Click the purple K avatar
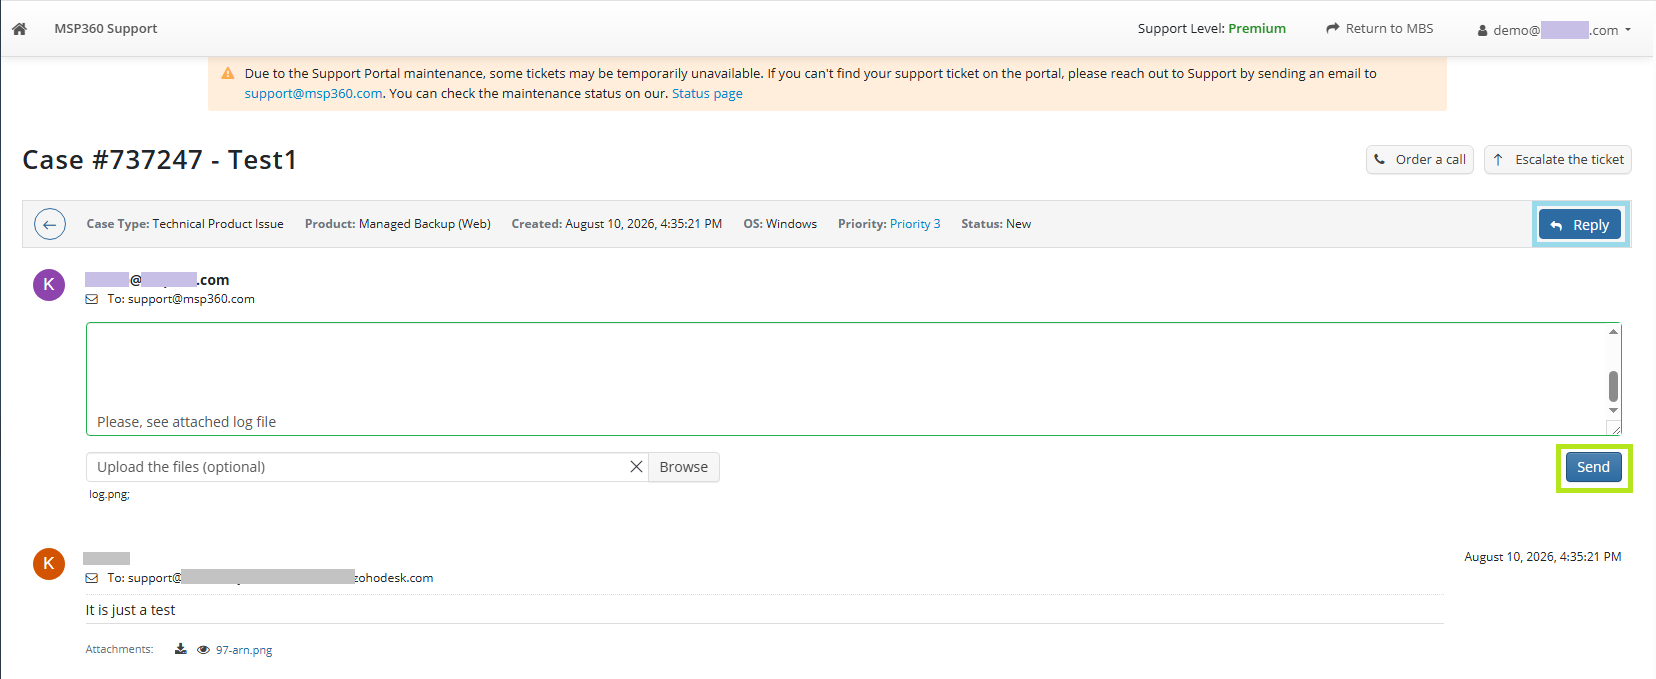The width and height of the screenshot is (1656, 679). pos(49,285)
